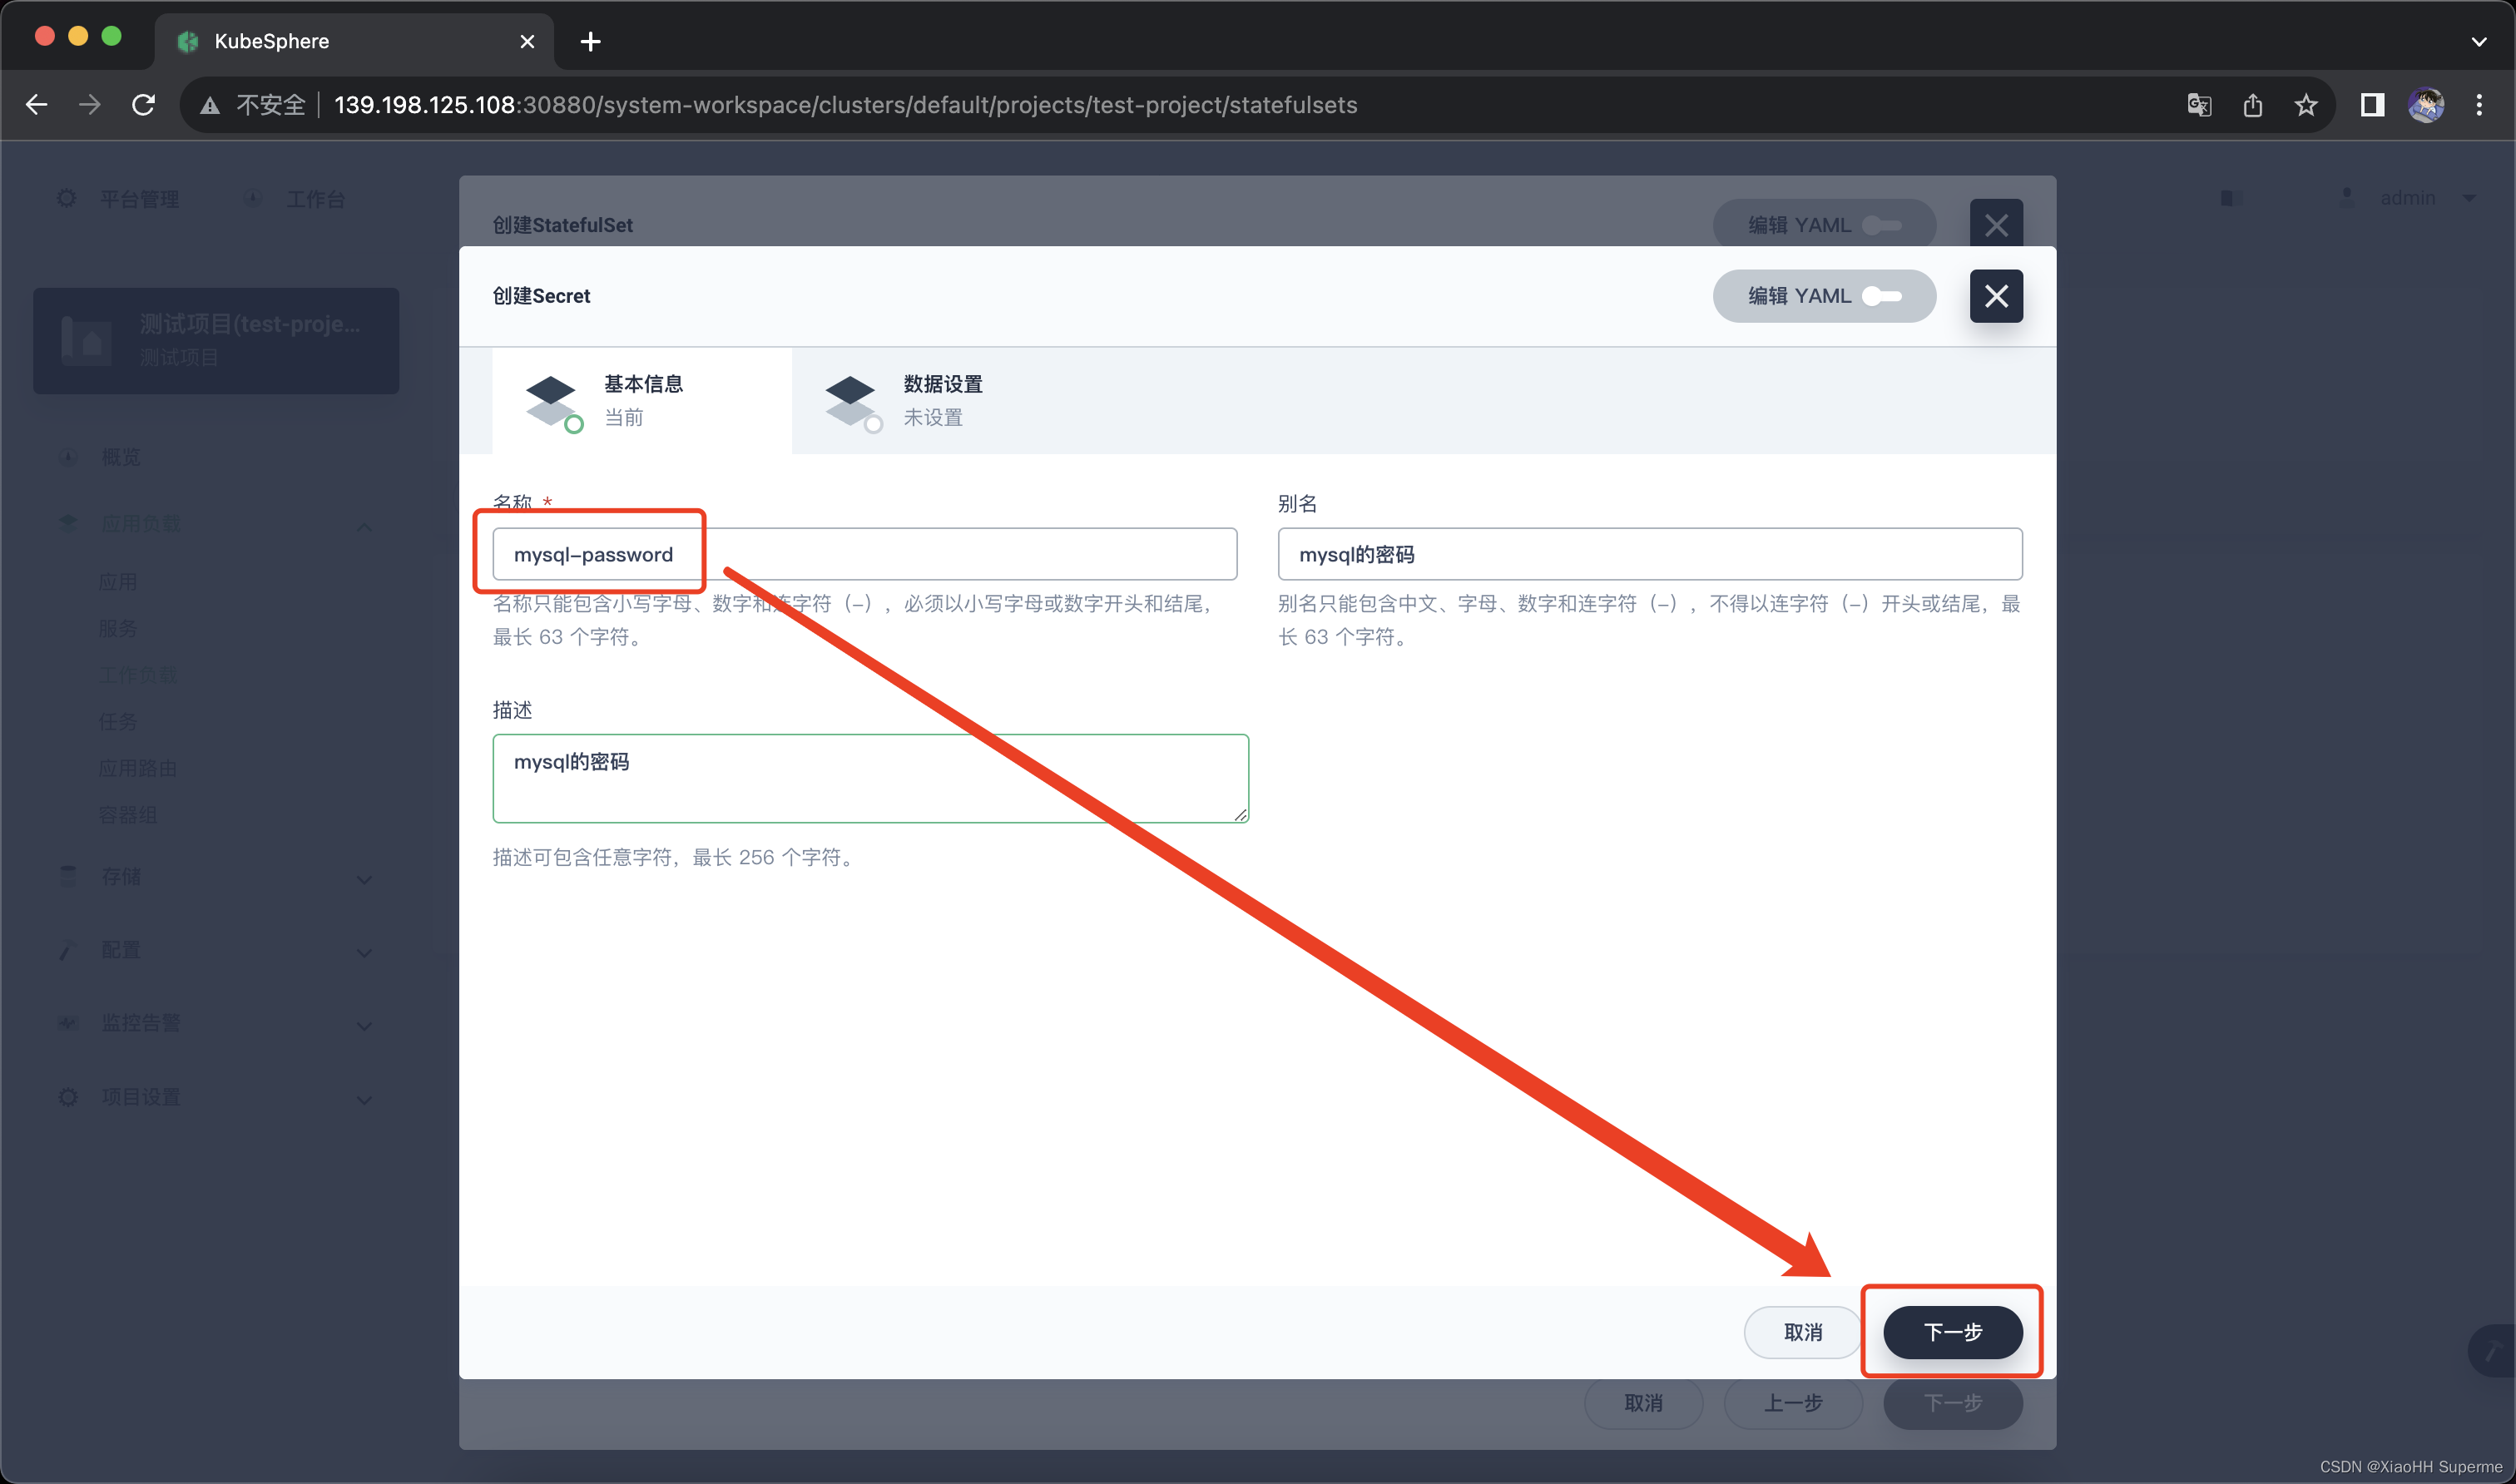Open Chrome three-dot menu

click(x=2479, y=105)
